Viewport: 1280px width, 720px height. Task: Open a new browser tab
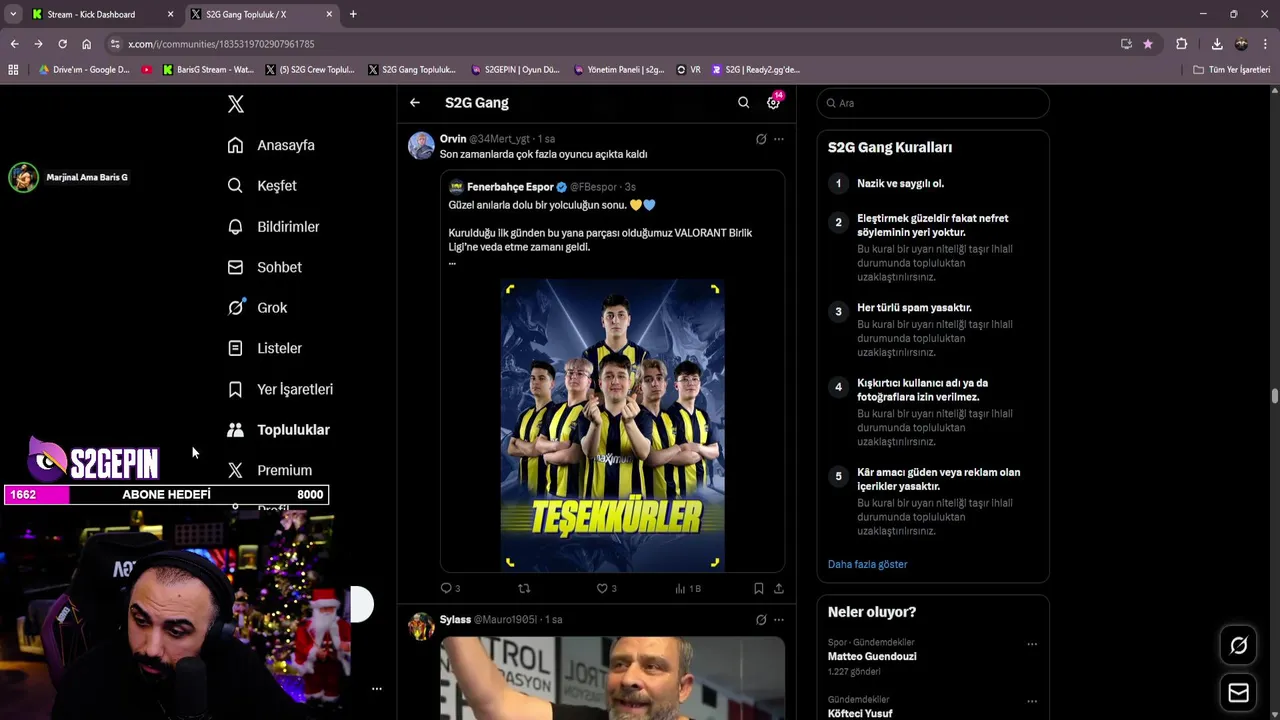pos(353,14)
